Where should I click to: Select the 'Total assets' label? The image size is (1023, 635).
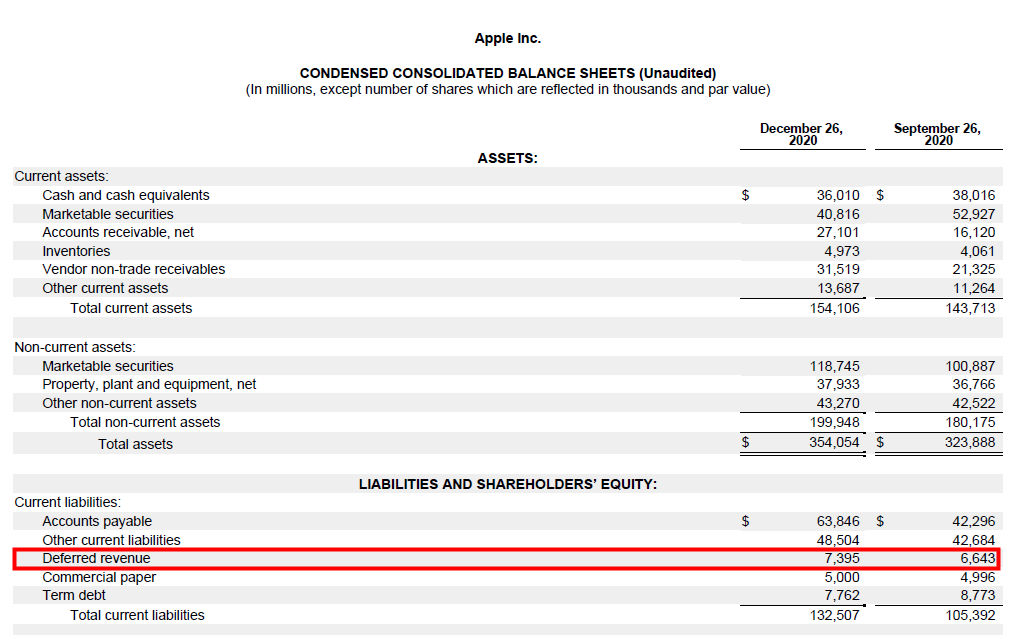coord(136,444)
